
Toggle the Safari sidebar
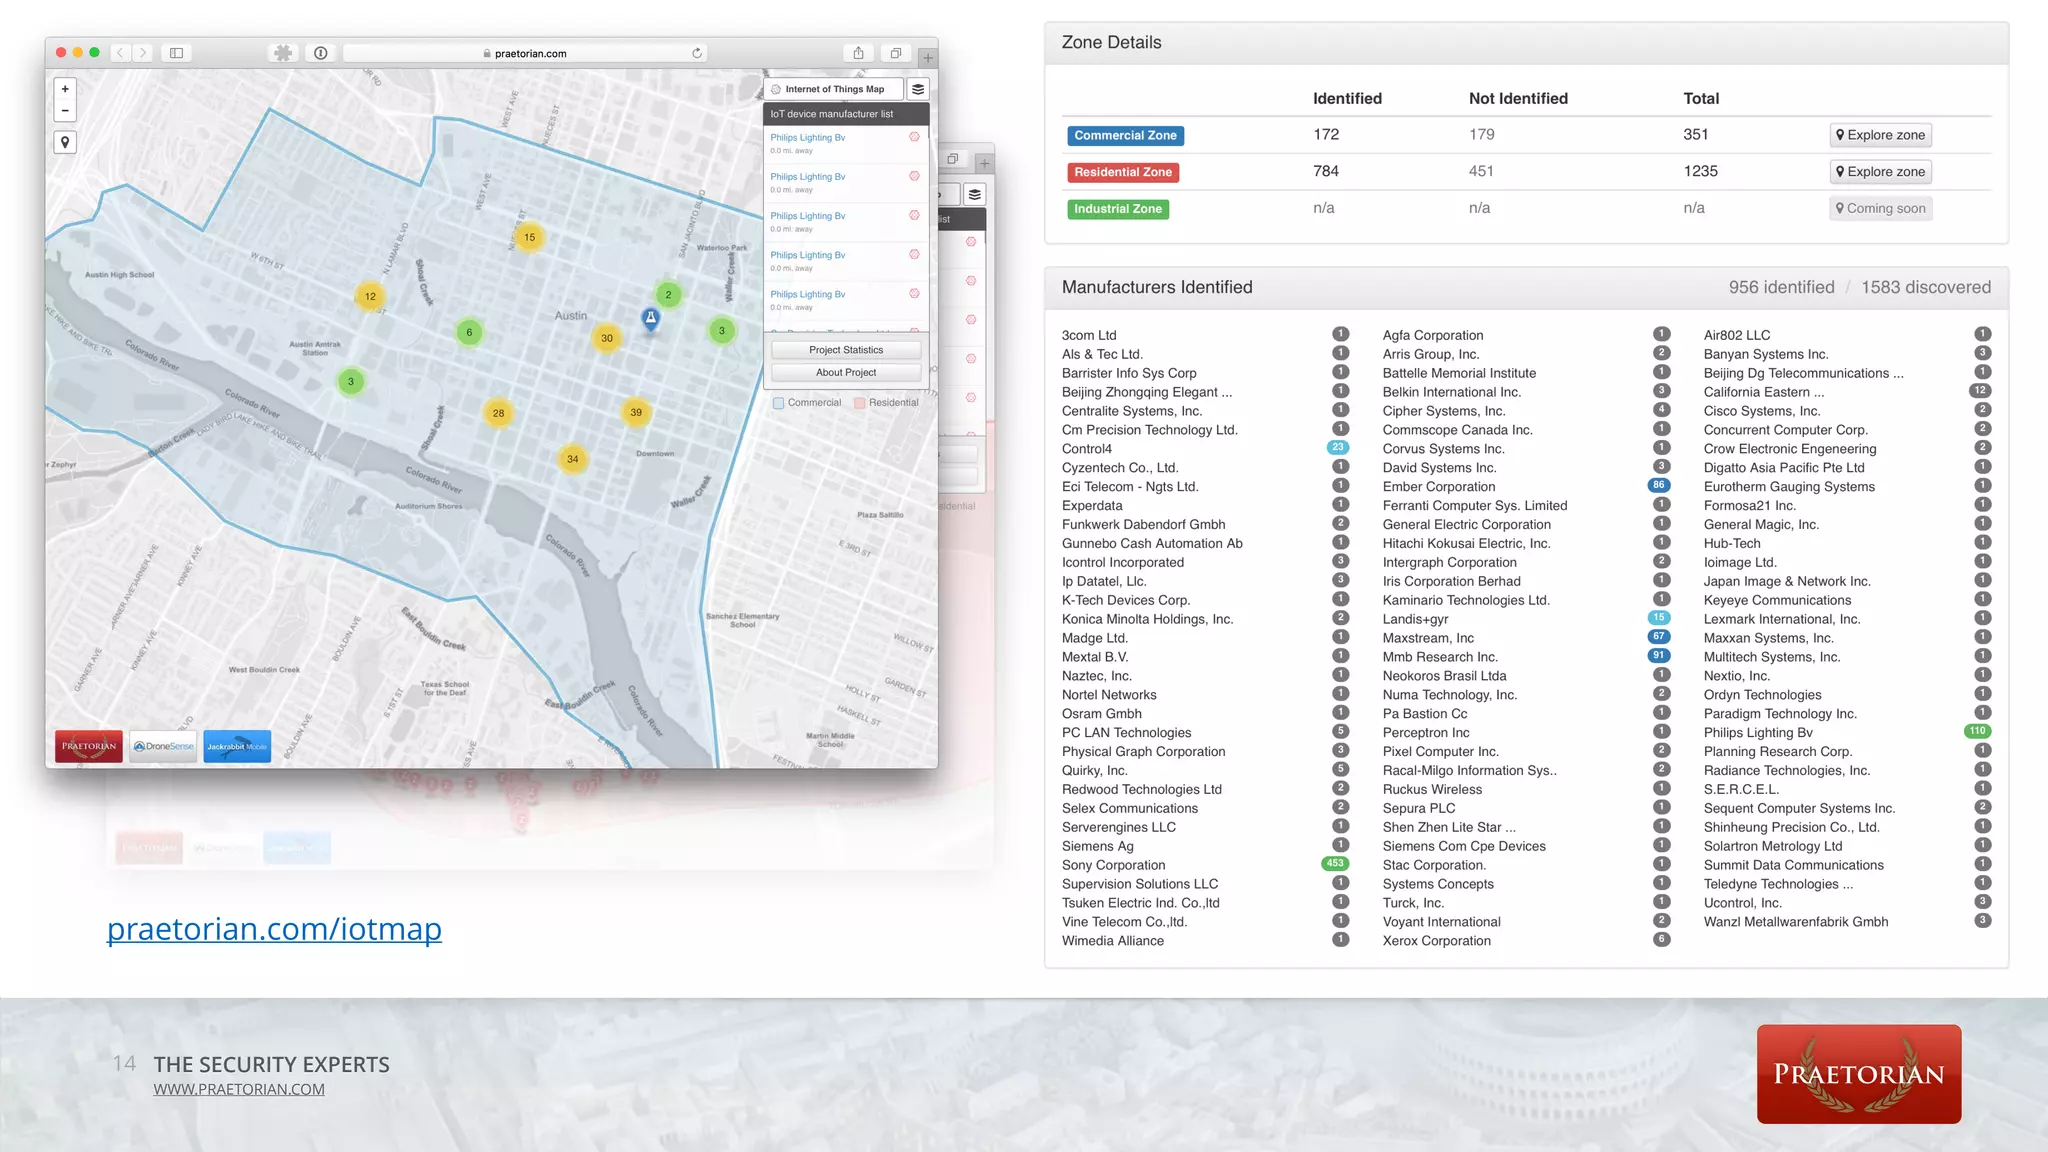176,53
